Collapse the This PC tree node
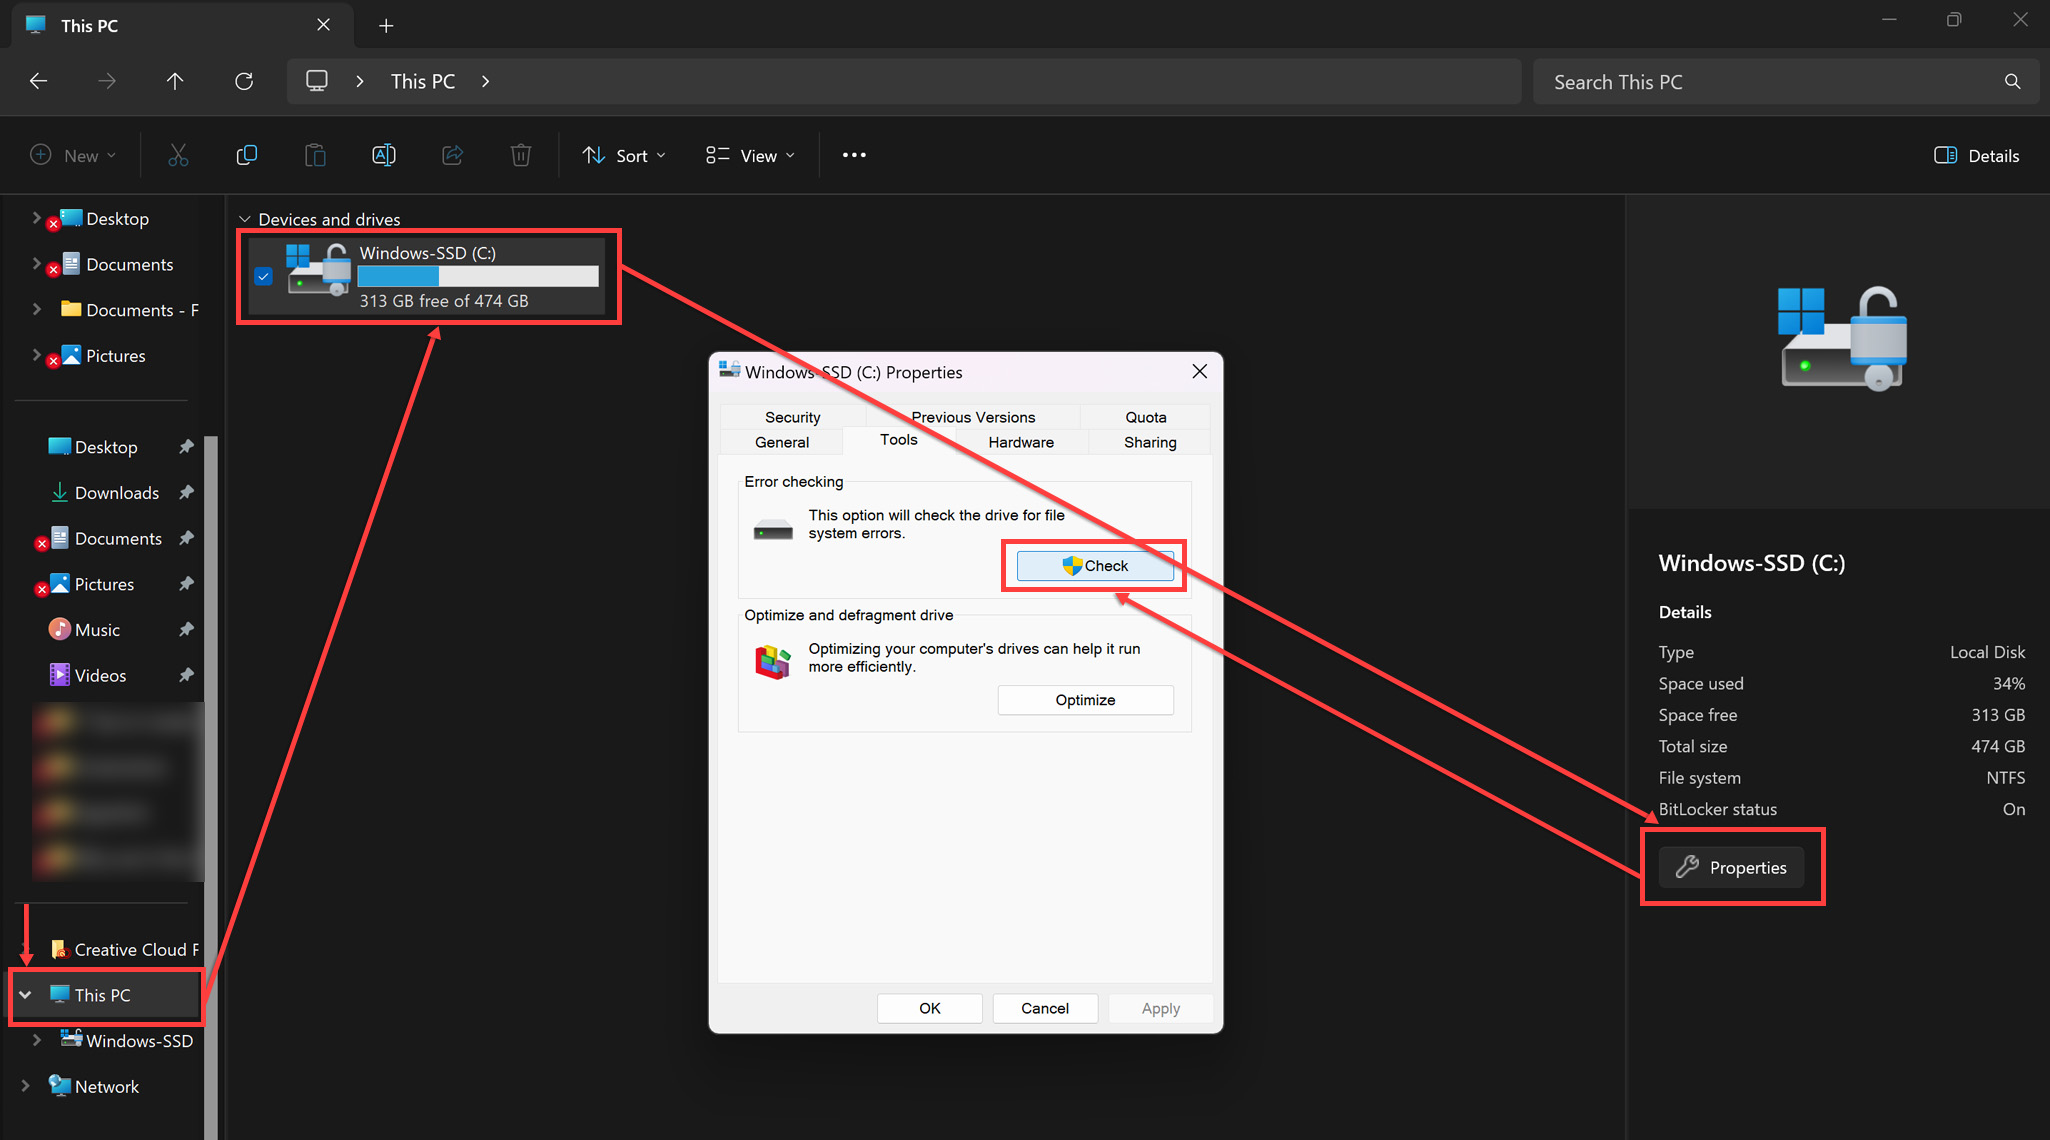2050x1140 pixels. pos(26,995)
